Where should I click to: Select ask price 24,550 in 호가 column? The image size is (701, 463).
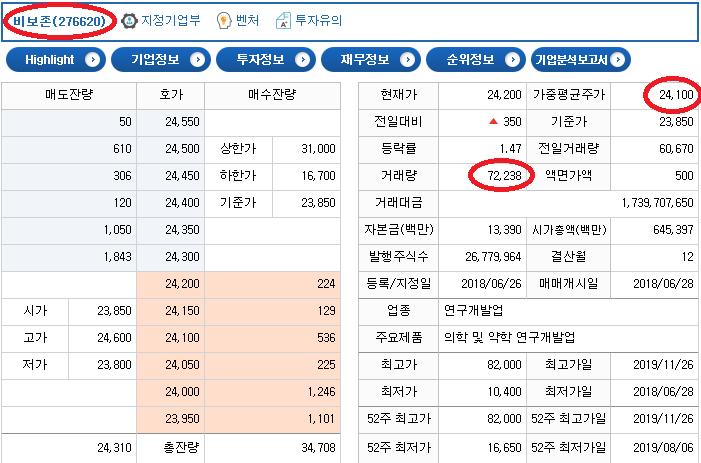[182, 122]
